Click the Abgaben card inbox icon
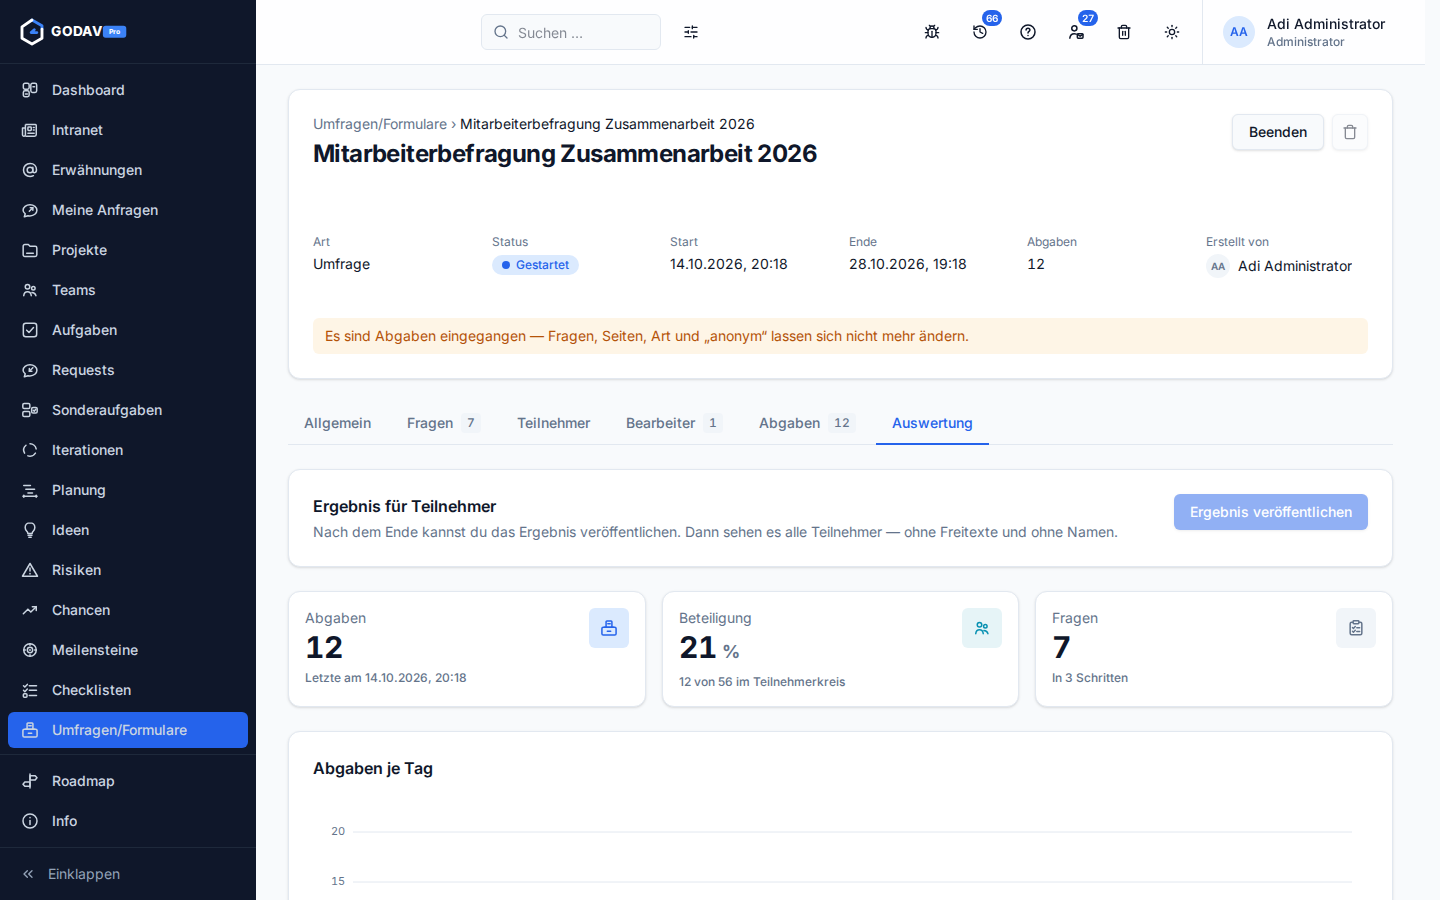The height and width of the screenshot is (900, 1440). 609,628
